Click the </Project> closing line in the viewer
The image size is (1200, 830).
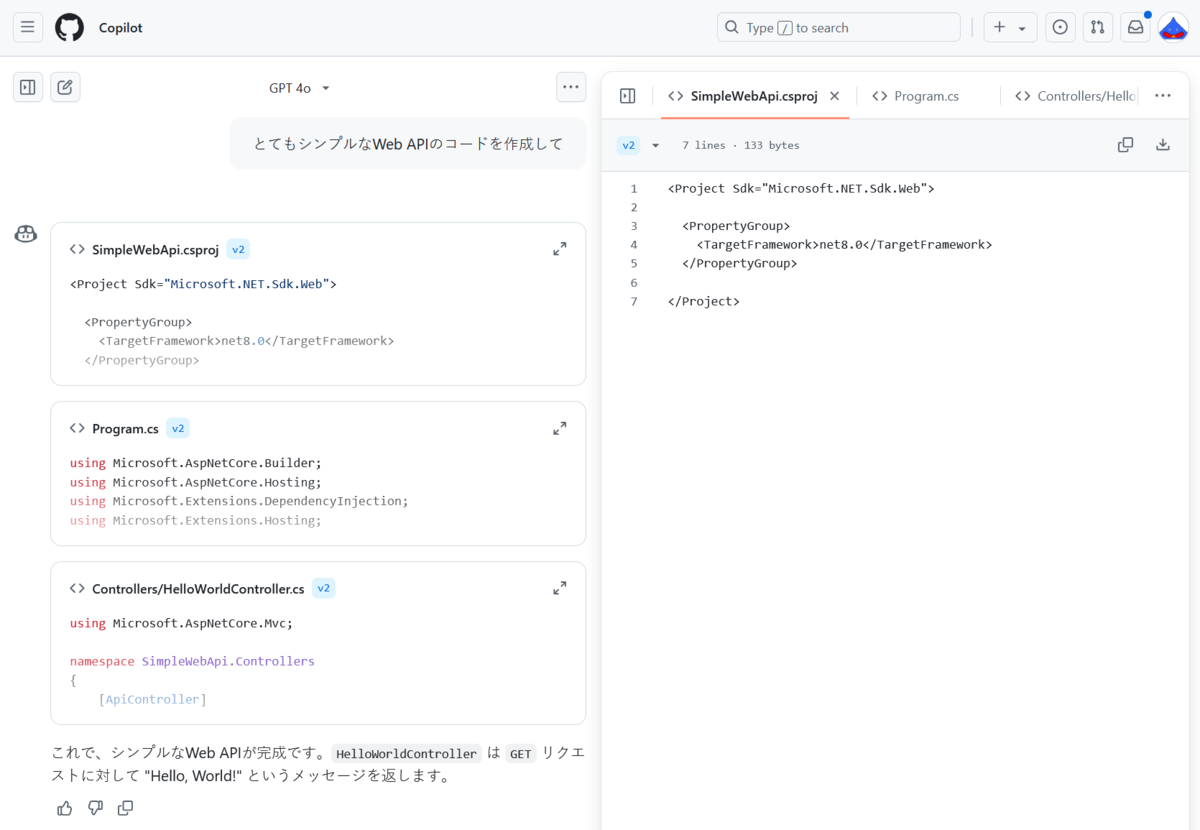pyautogui.click(x=704, y=301)
